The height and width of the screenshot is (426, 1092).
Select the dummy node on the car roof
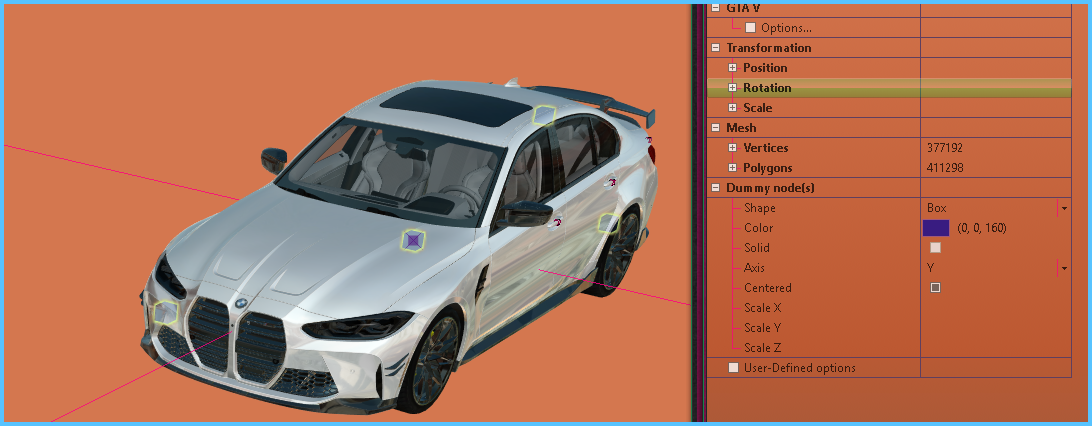click(x=544, y=115)
